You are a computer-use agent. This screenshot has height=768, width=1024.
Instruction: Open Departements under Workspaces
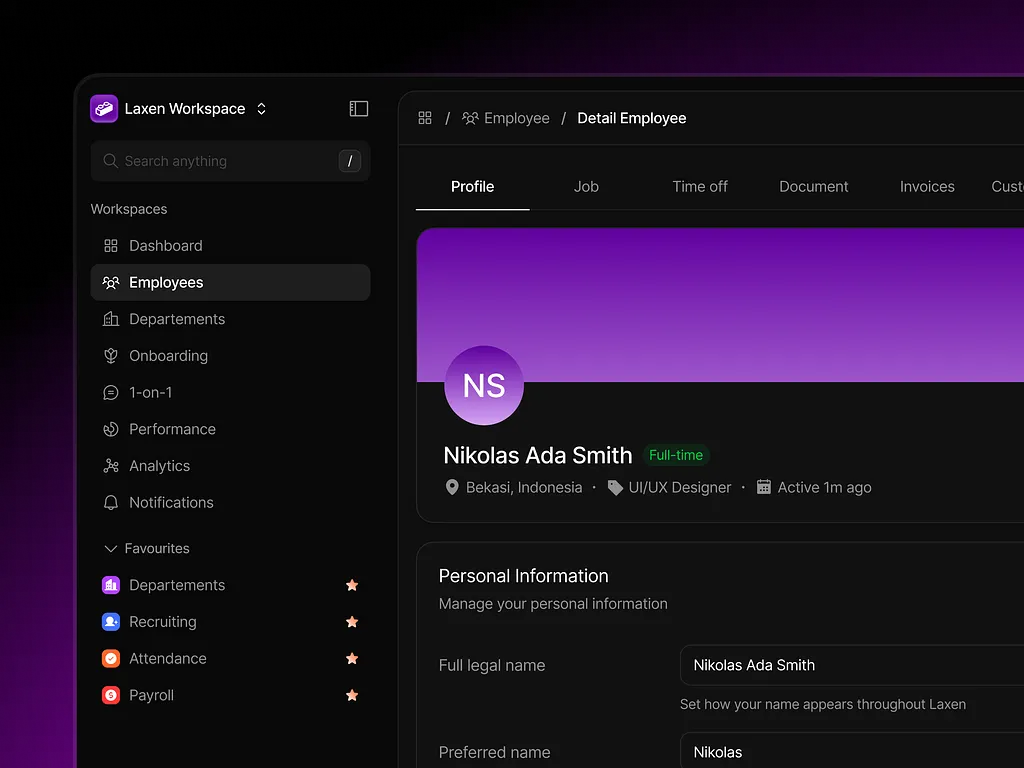pyautogui.click(x=231, y=319)
